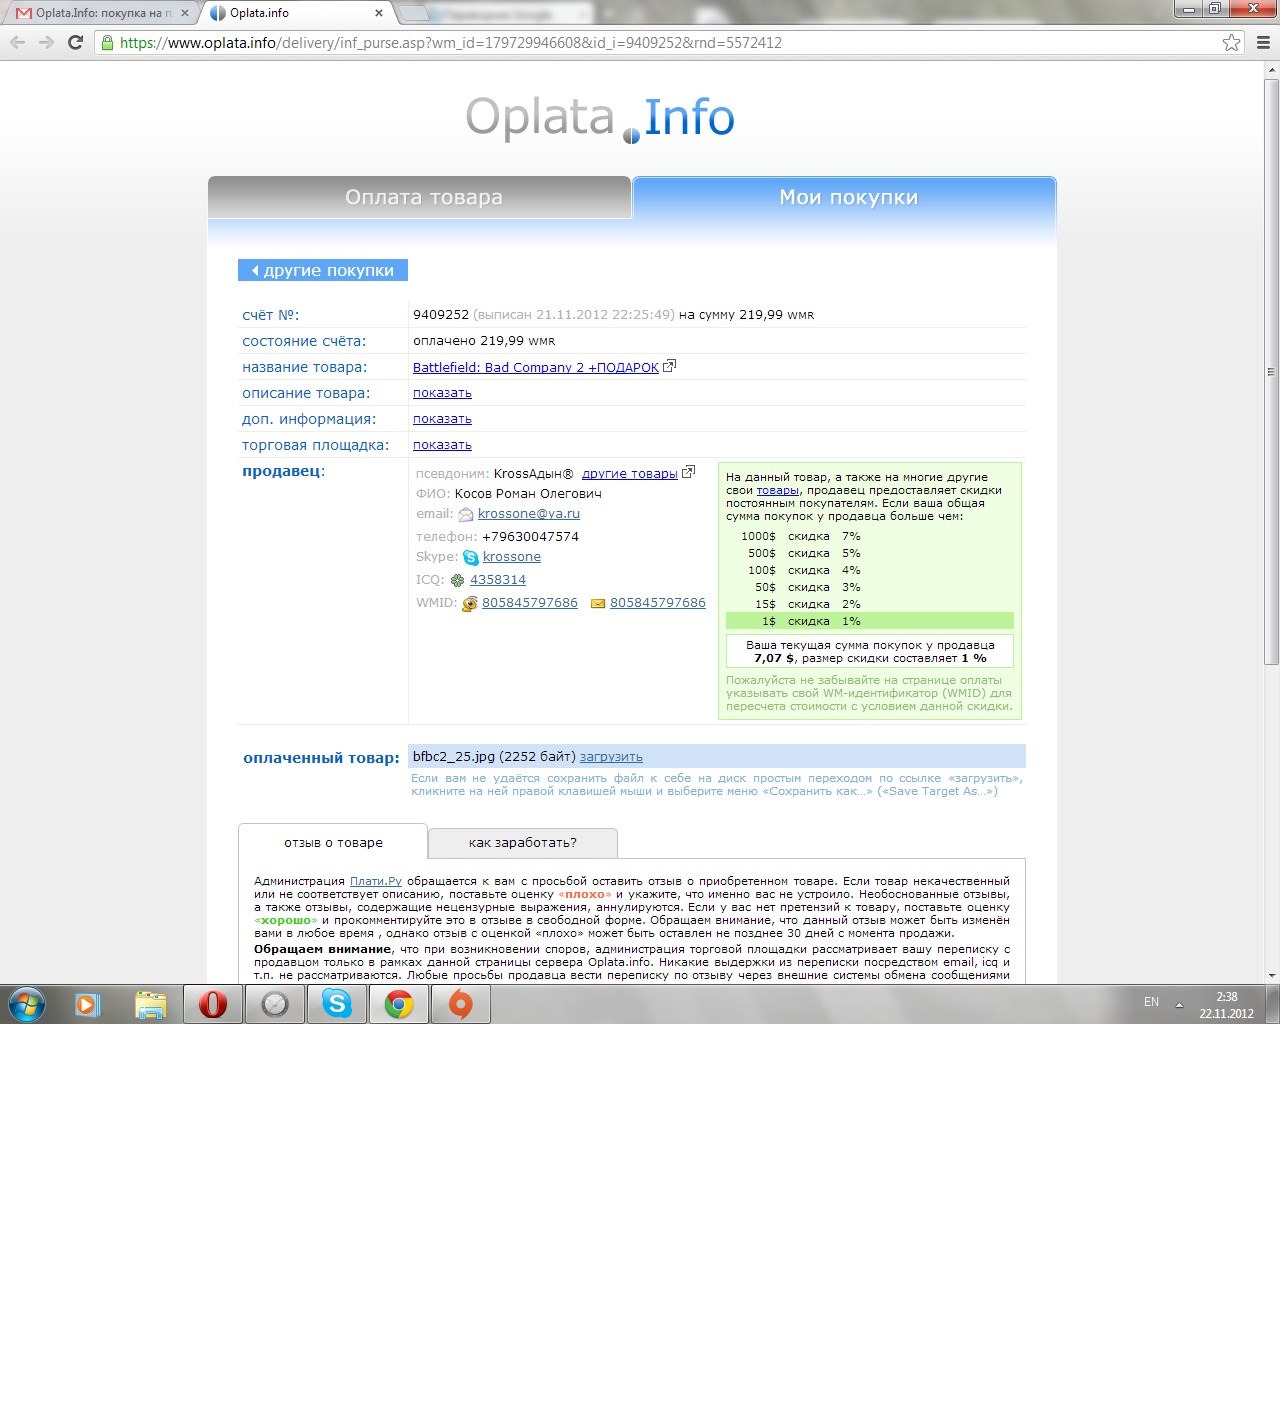
Task: Click the file name bfbc2_25.jpg
Action: click(x=454, y=757)
